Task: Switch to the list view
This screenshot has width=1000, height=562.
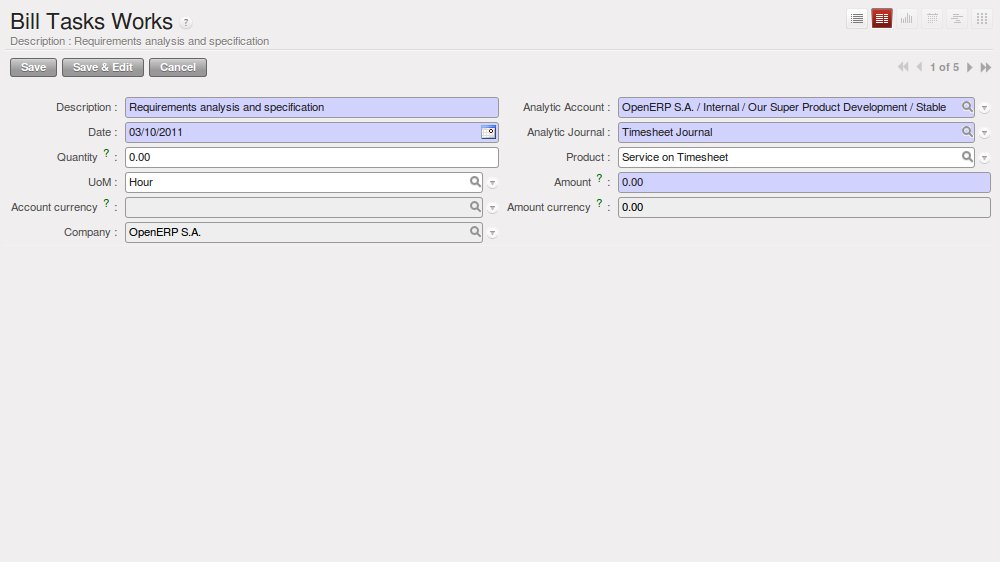Action: [x=857, y=18]
